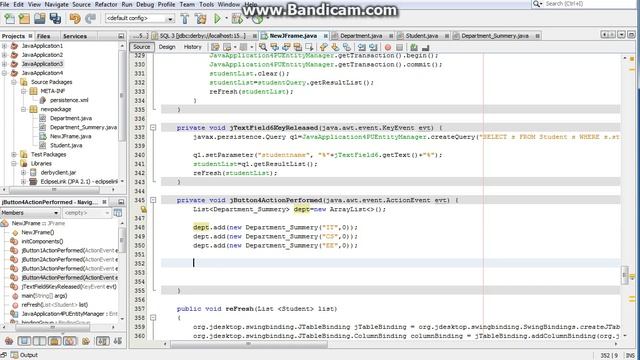
Task: Toggle Show Static Members filter in Navigator
Action: point(39,340)
